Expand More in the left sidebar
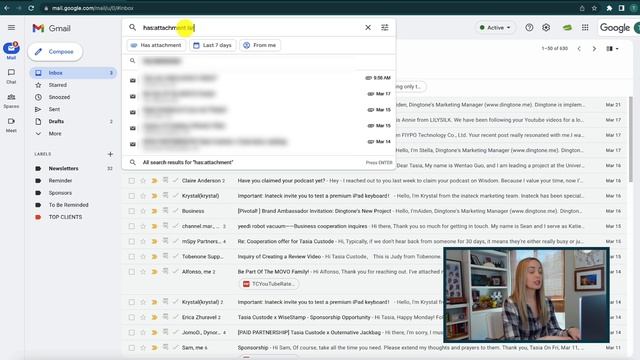Screen dimensions: 640x360 click(54, 133)
